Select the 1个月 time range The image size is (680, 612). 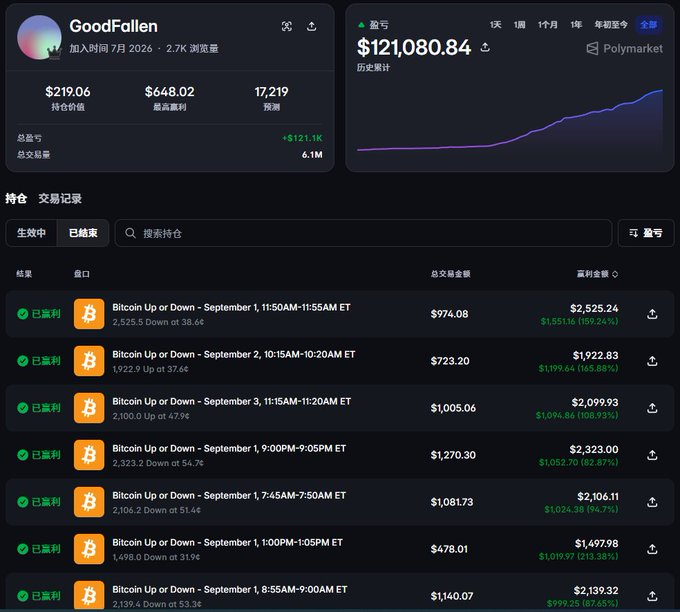coord(548,25)
